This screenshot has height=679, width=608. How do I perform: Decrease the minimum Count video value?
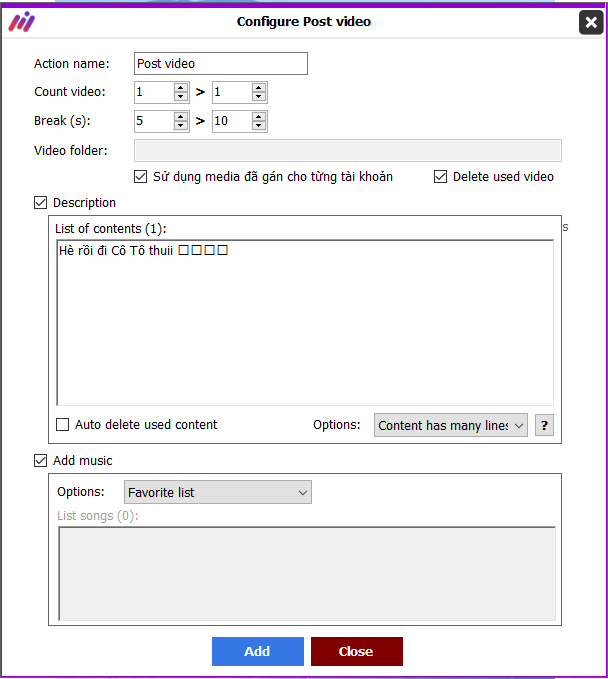(181, 97)
